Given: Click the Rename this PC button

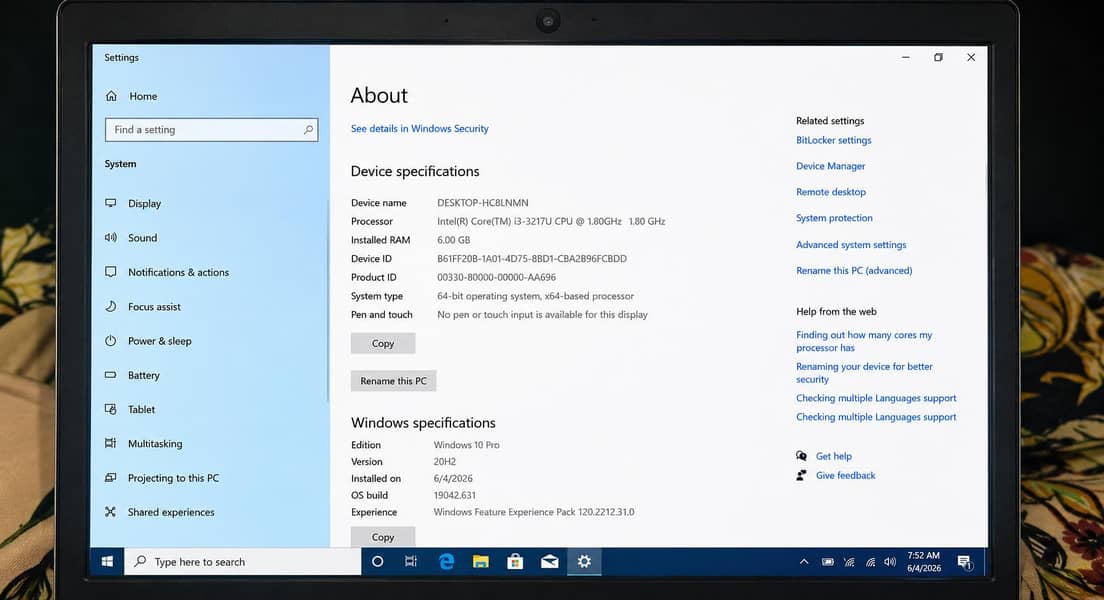Looking at the screenshot, I should click(394, 381).
